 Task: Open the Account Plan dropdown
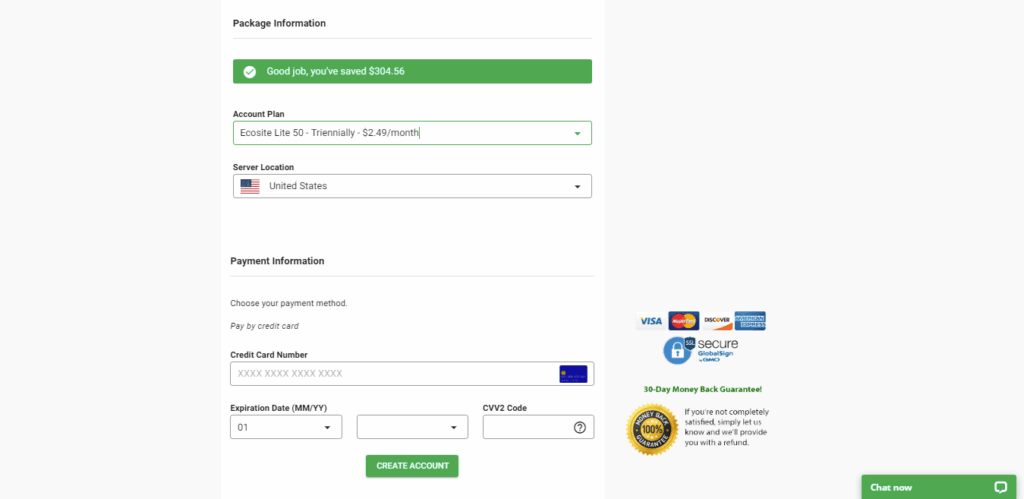[412, 133]
